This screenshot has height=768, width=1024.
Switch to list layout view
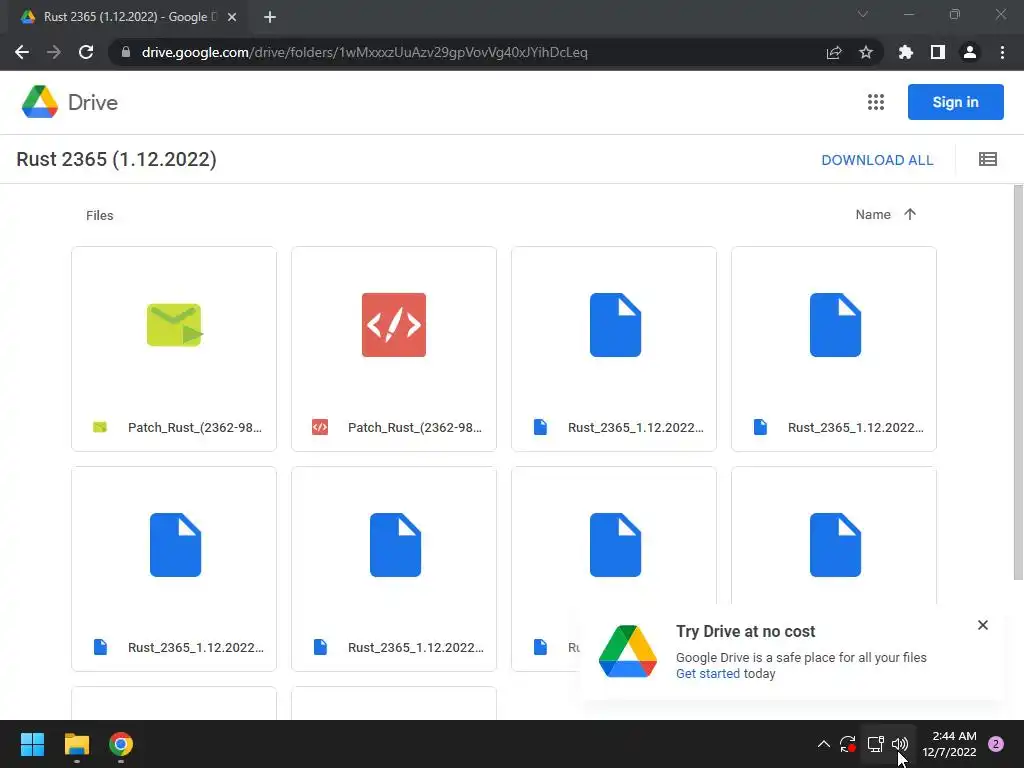point(987,159)
